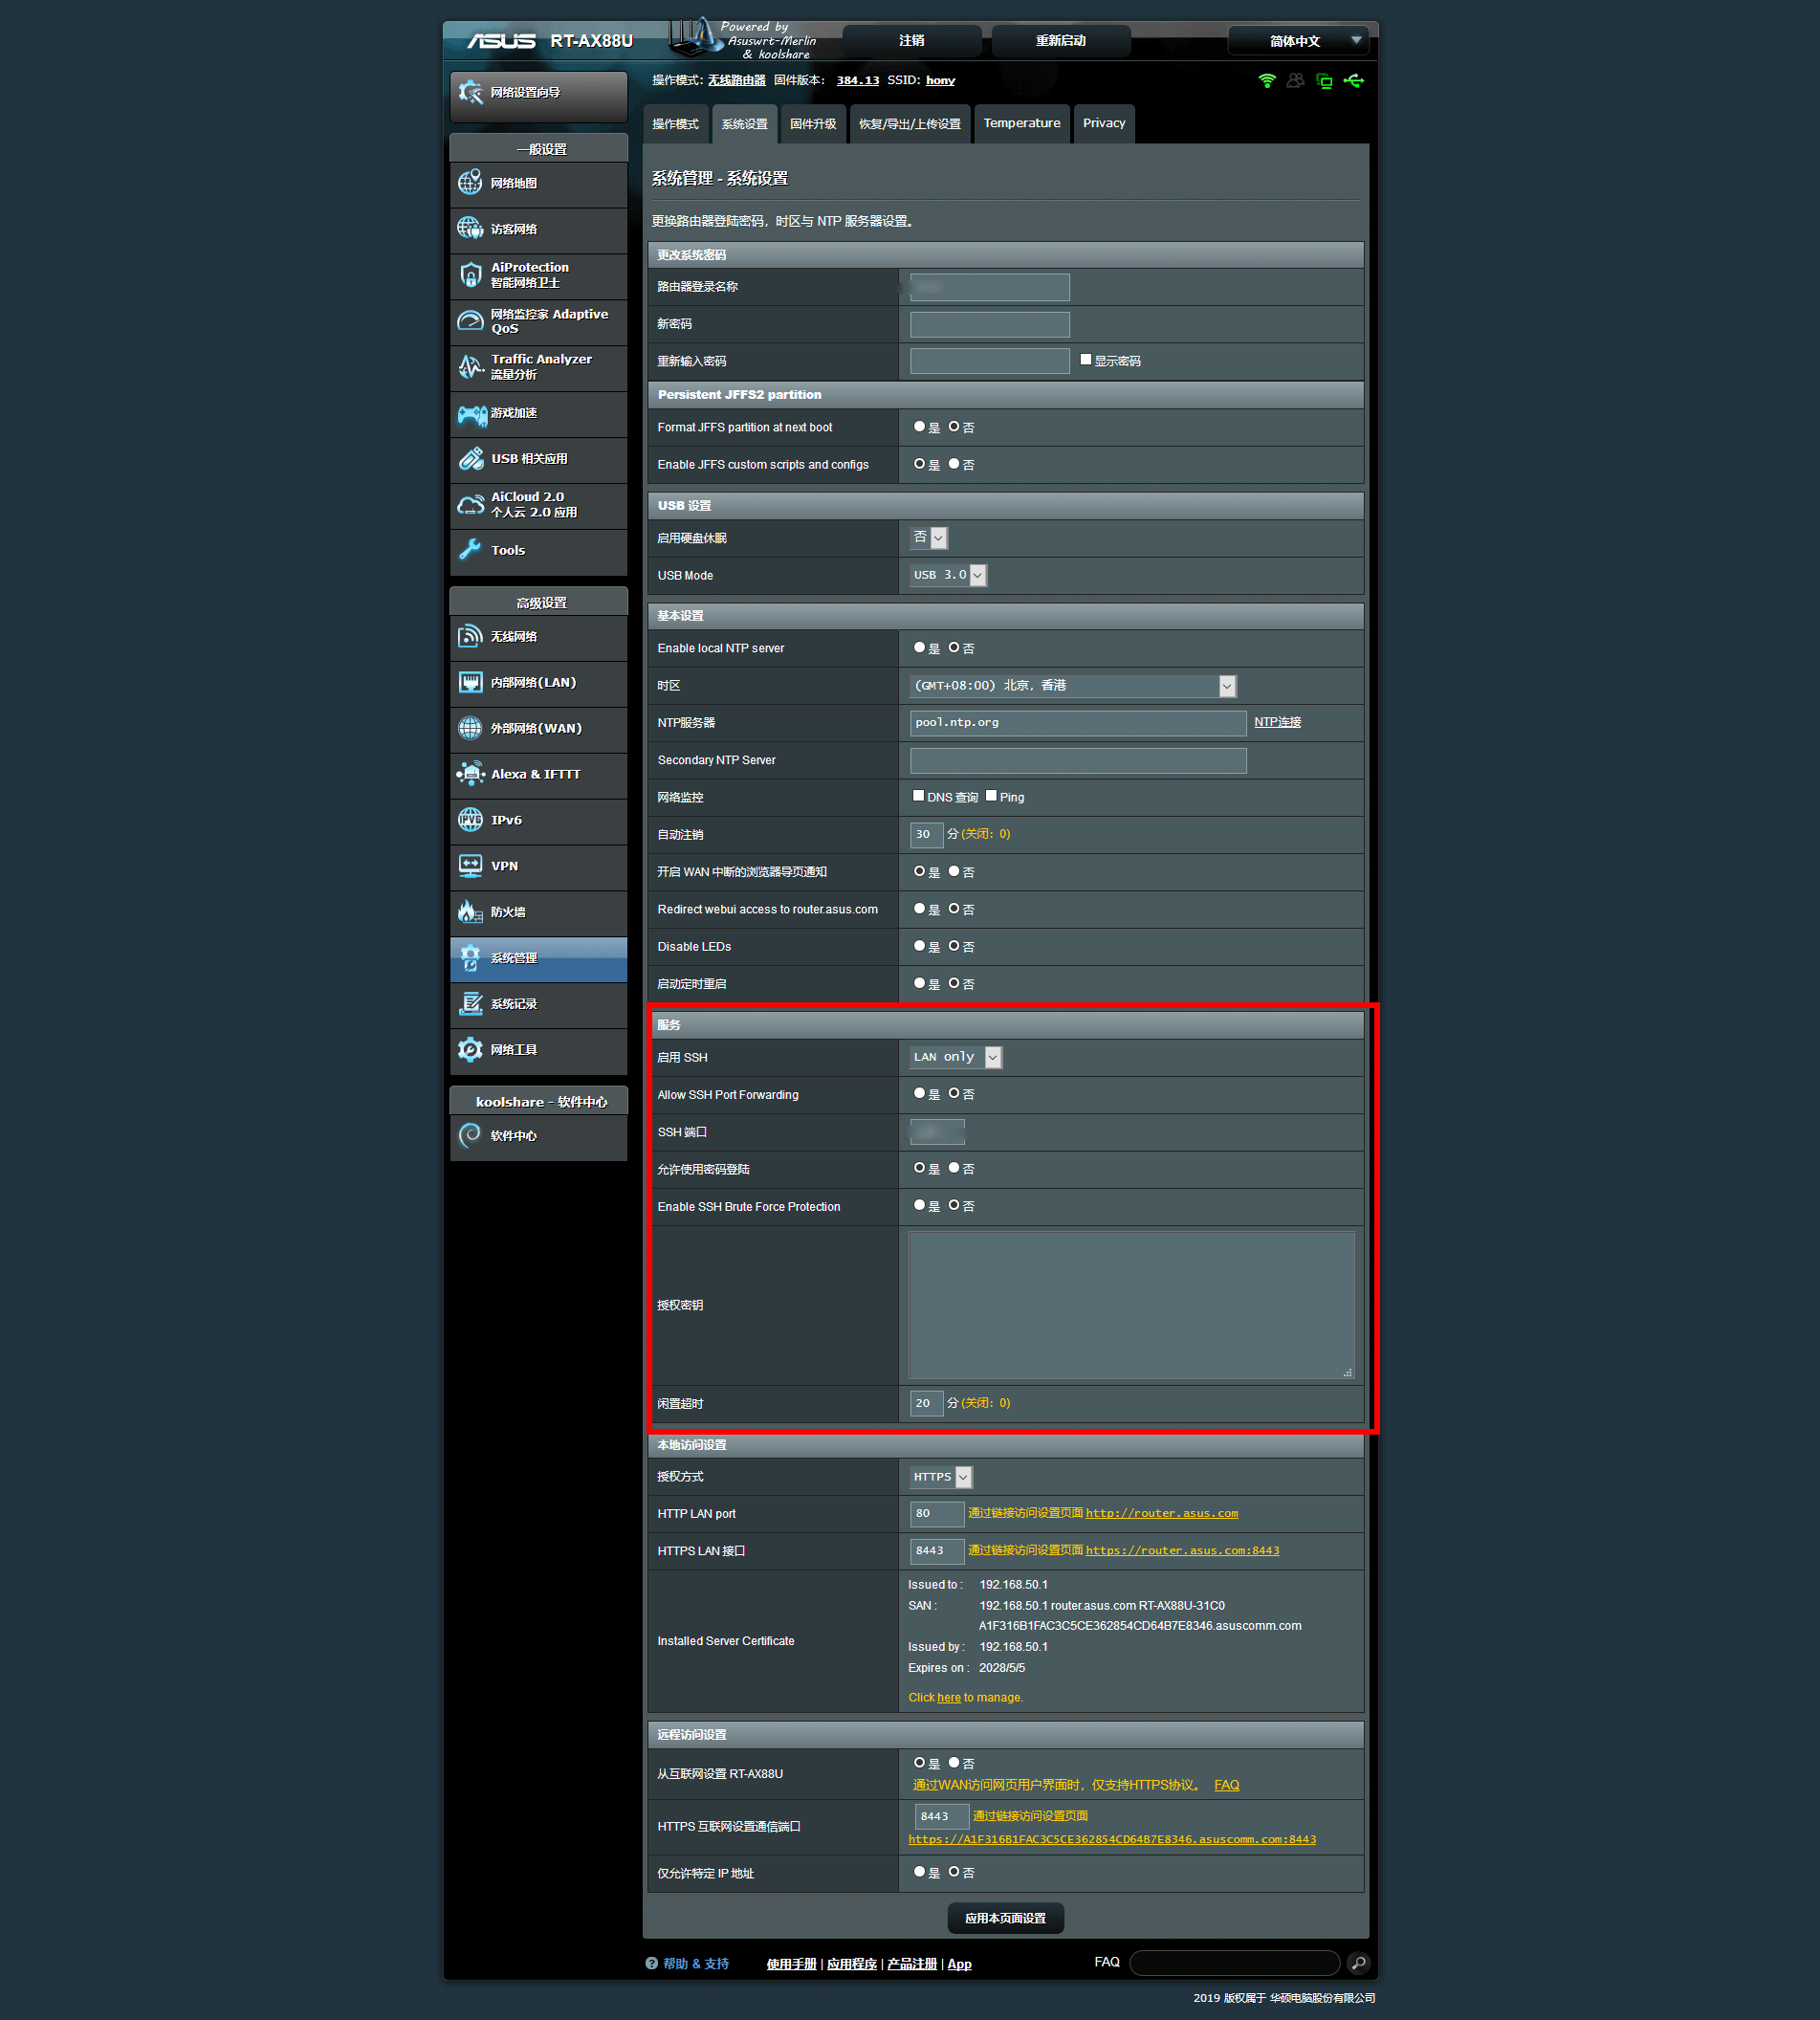The width and height of the screenshot is (1820, 2020).
Task: Open the 系统记录 log icon
Action: [x=470, y=1004]
